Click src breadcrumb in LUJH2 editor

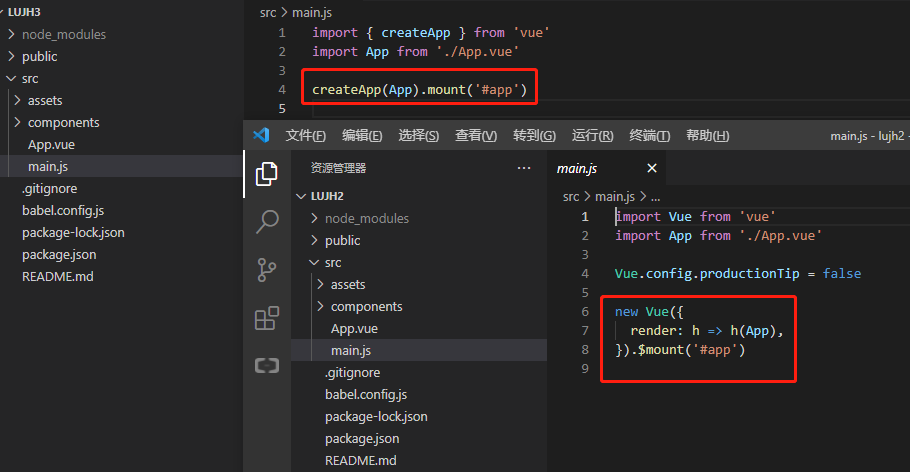571,197
